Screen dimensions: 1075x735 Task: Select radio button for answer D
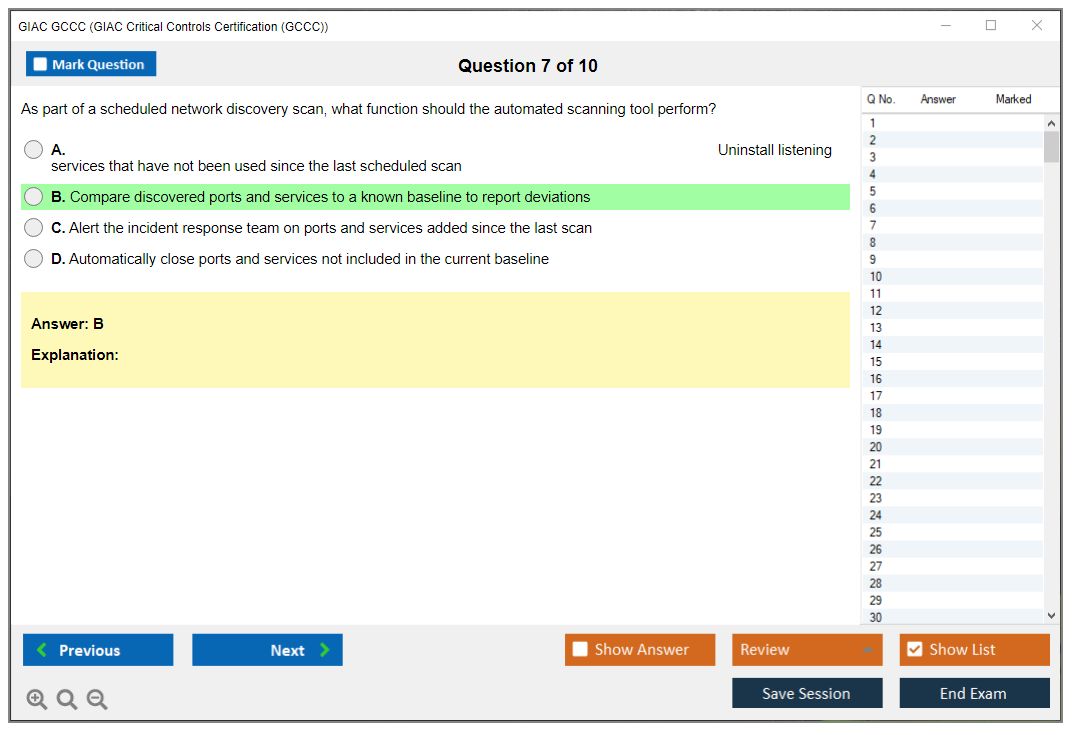click(33, 259)
